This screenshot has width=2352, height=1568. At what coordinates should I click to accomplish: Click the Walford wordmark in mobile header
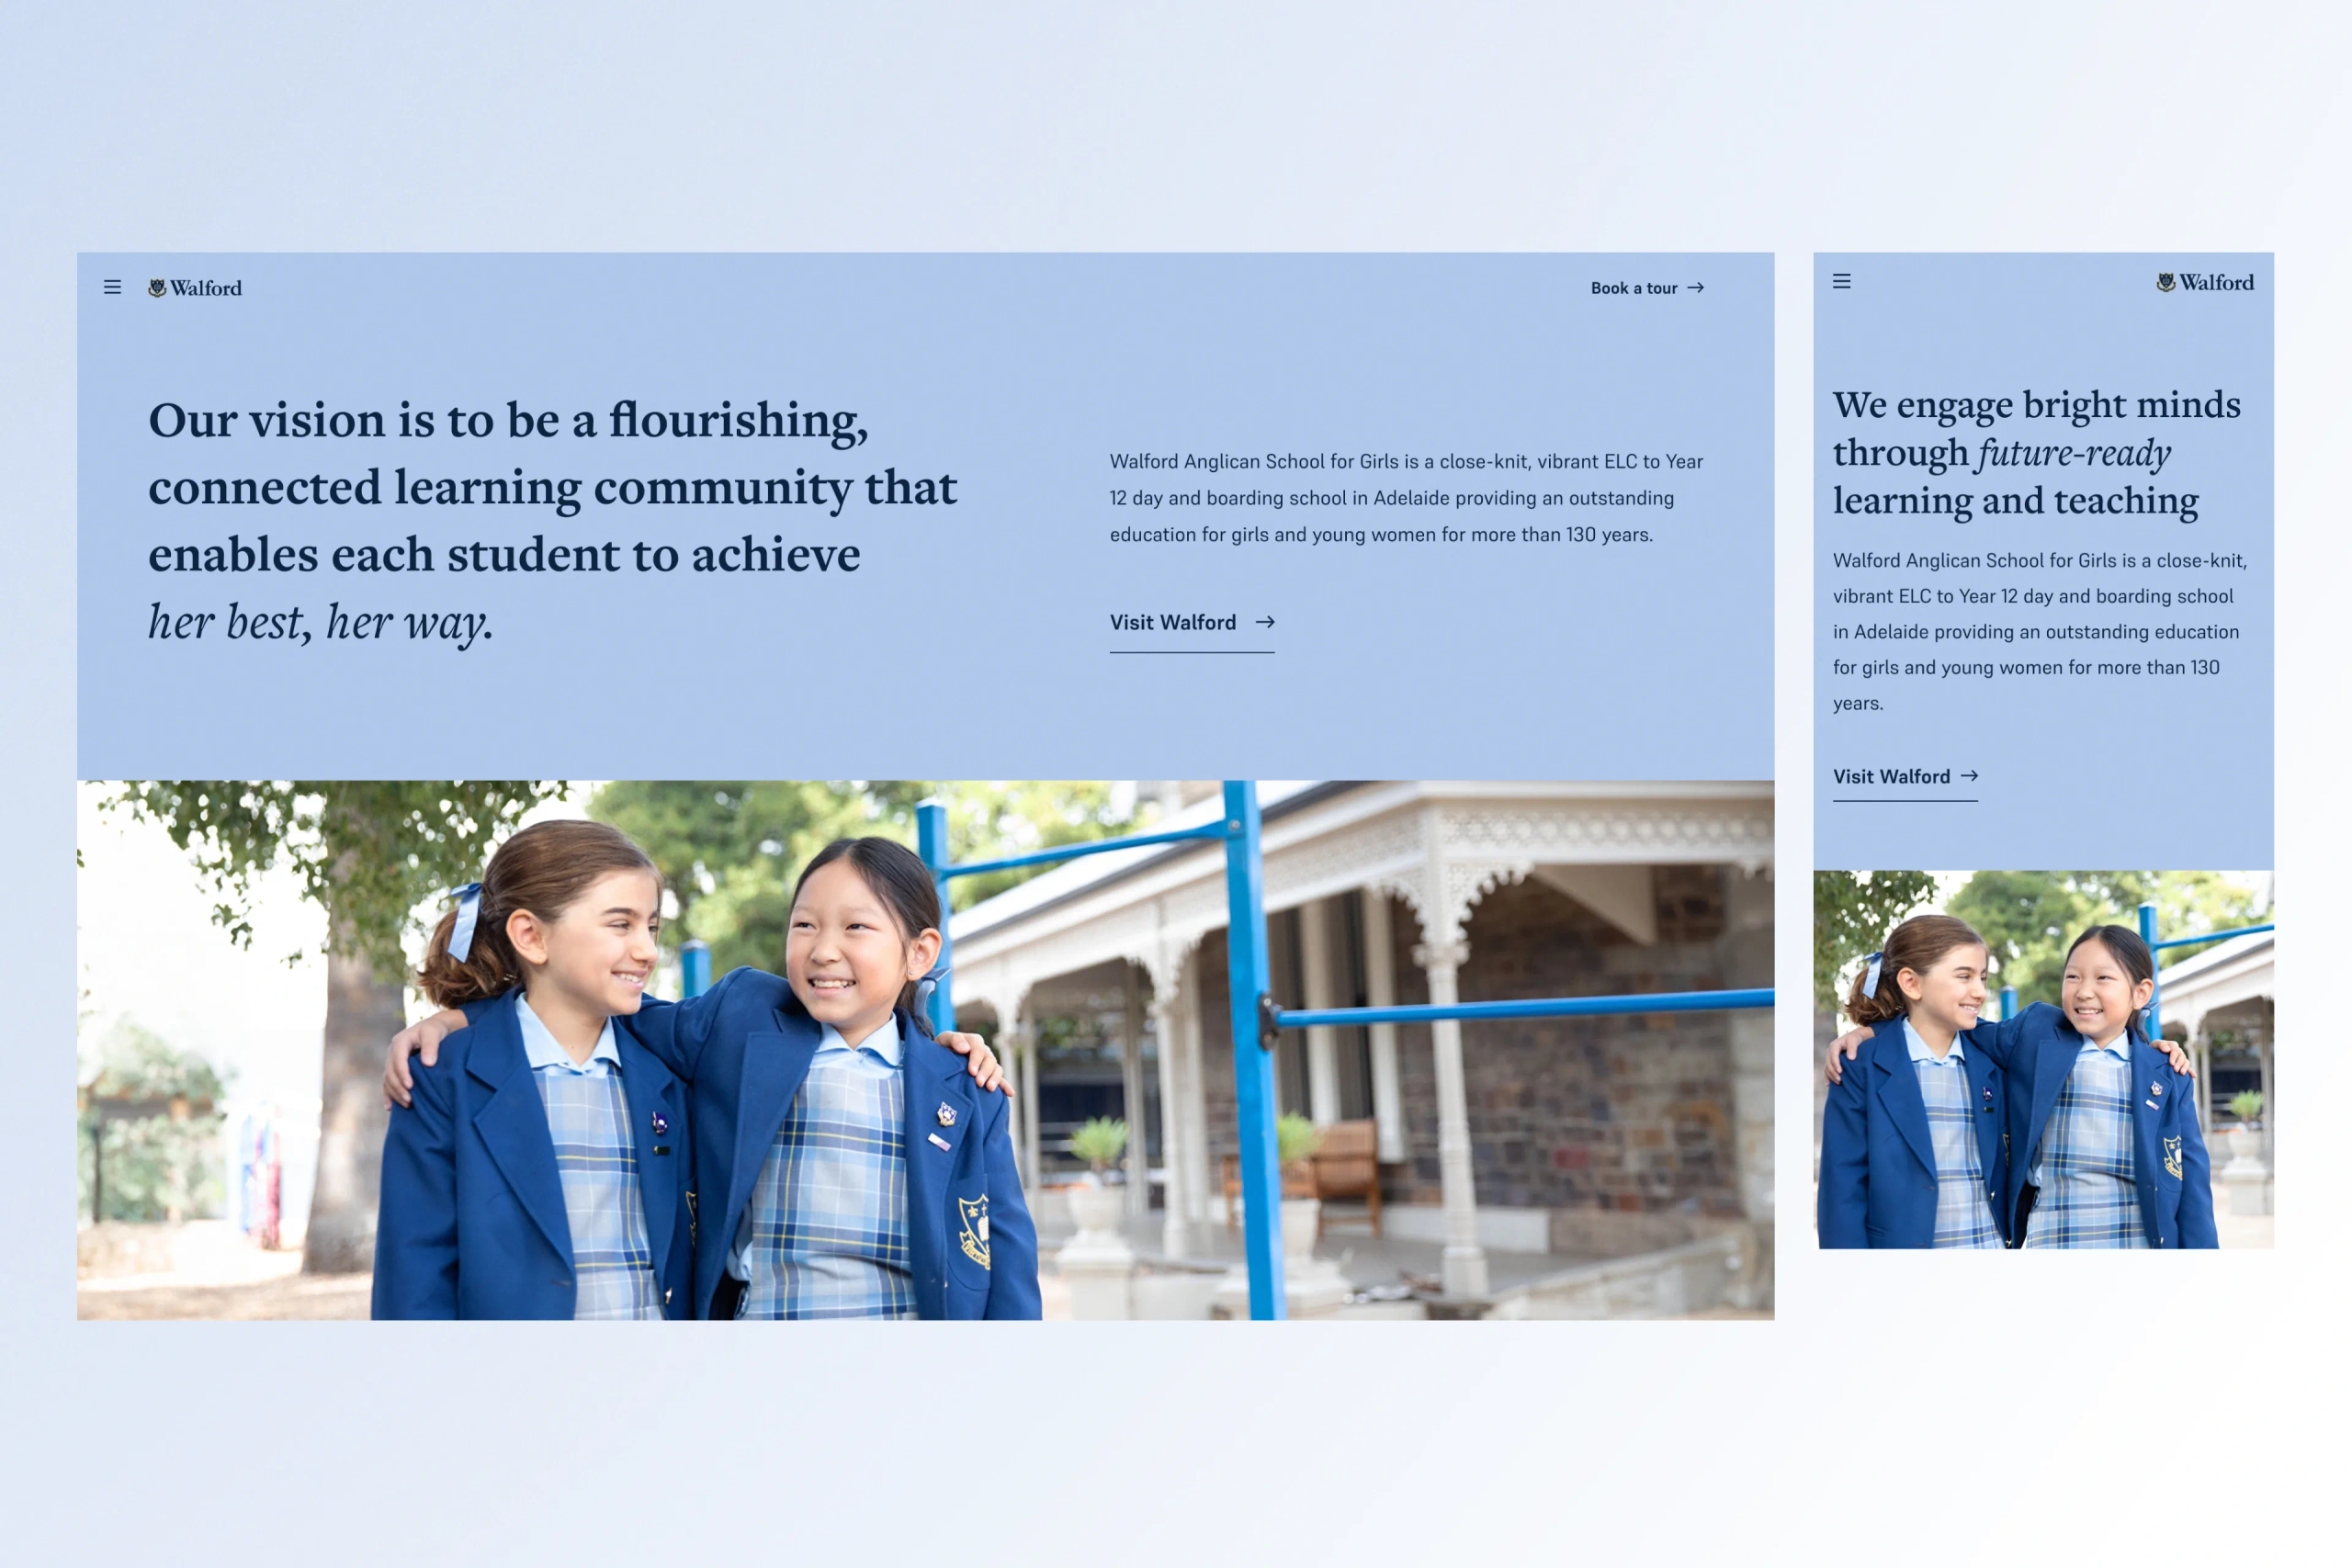(2216, 283)
